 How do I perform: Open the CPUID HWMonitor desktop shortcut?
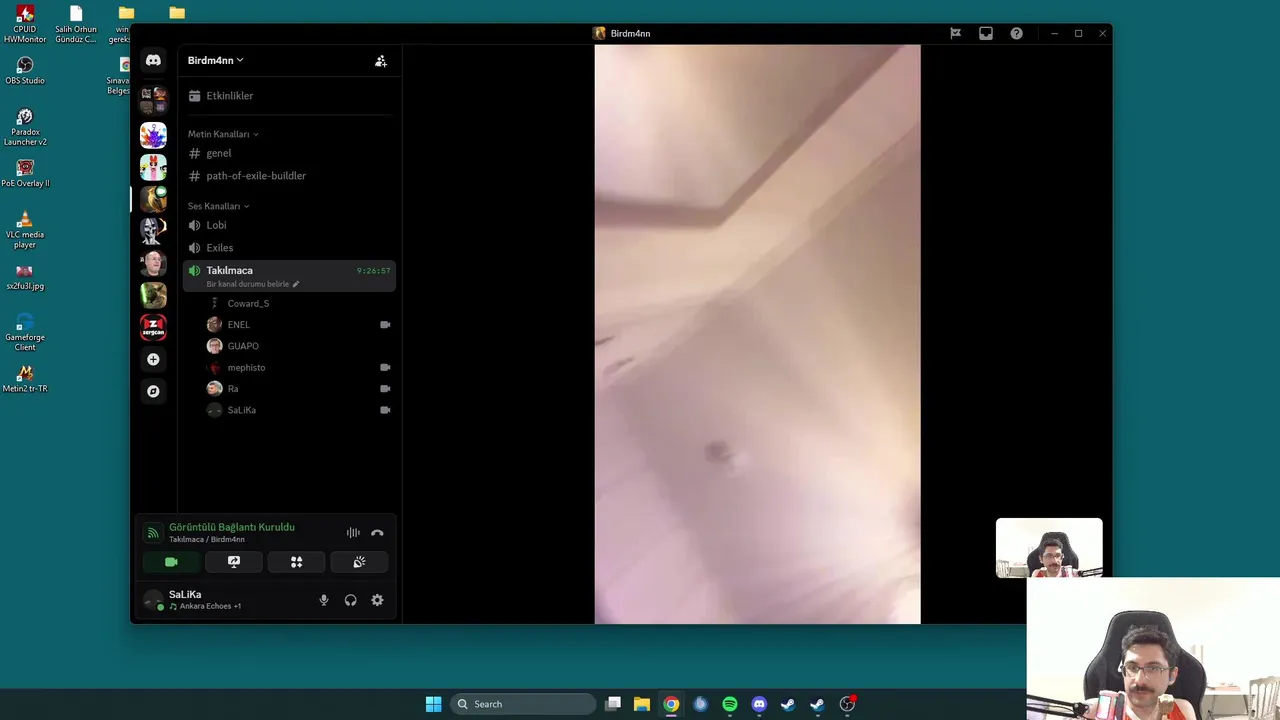[x=25, y=25]
